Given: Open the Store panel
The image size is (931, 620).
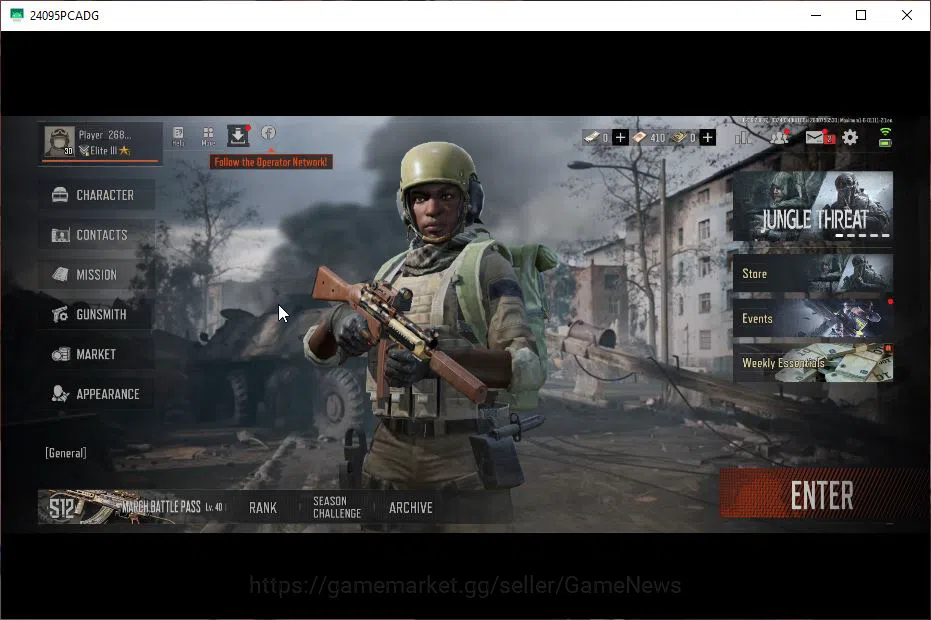Looking at the screenshot, I should 813,273.
